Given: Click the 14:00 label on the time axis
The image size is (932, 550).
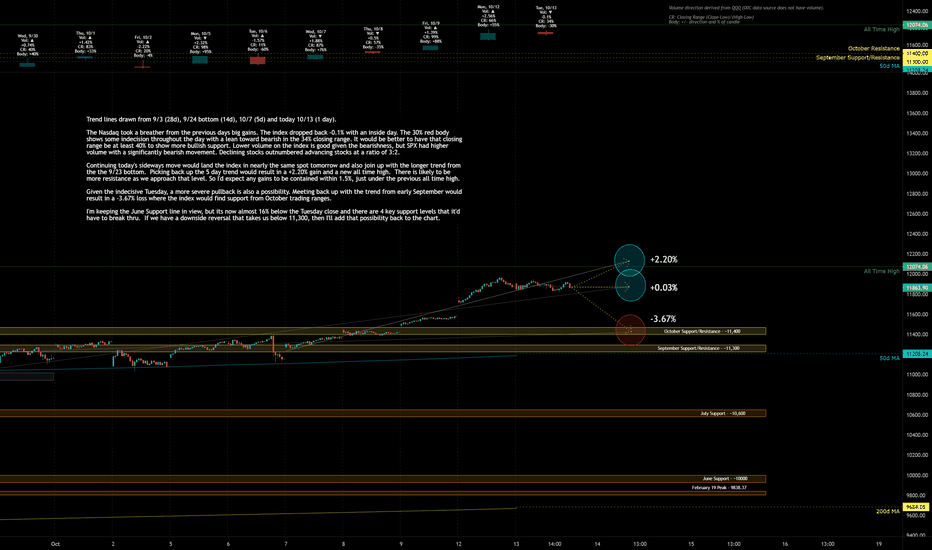Looking at the screenshot, I should (x=555, y=544).
